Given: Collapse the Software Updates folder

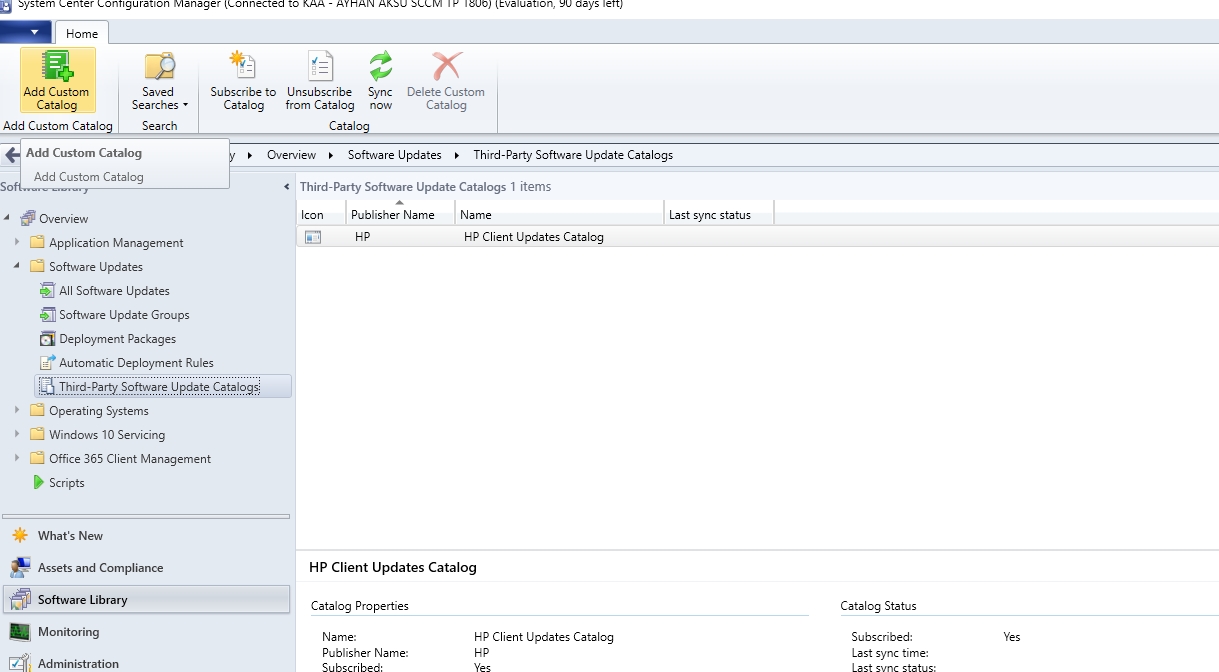Looking at the screenshot, I should point(17,266).
